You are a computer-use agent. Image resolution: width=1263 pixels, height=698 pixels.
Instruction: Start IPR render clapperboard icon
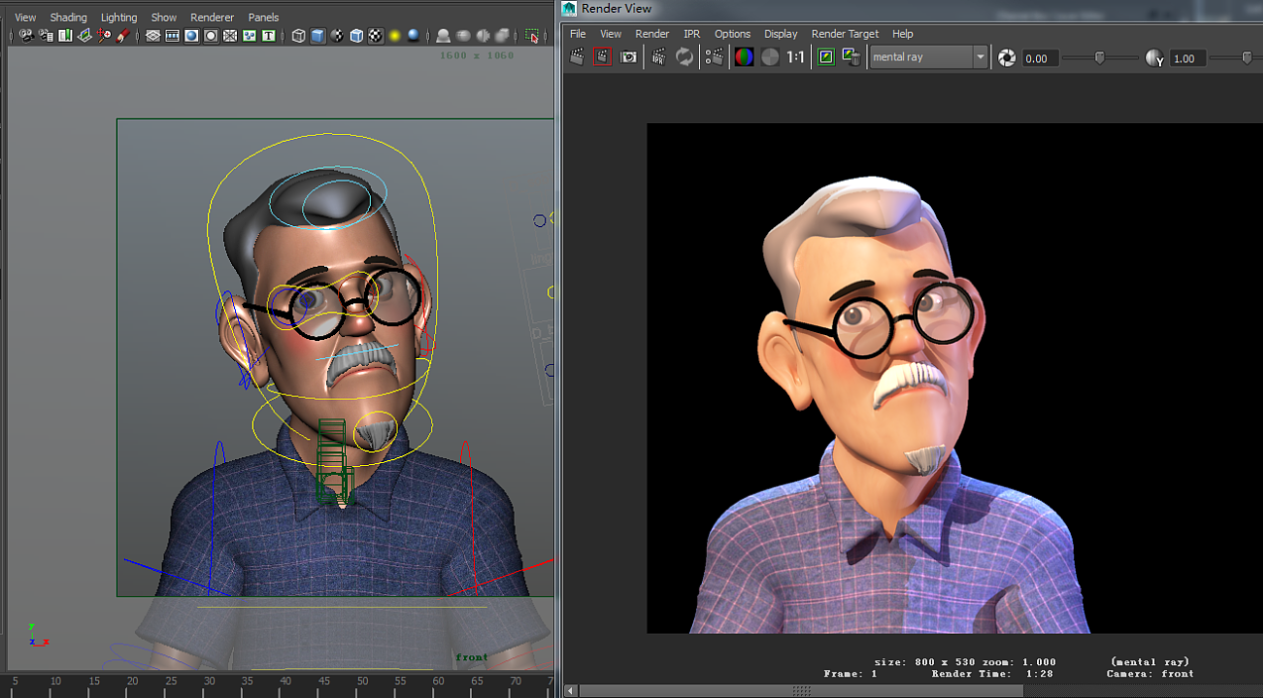click(x=659, y=57)
